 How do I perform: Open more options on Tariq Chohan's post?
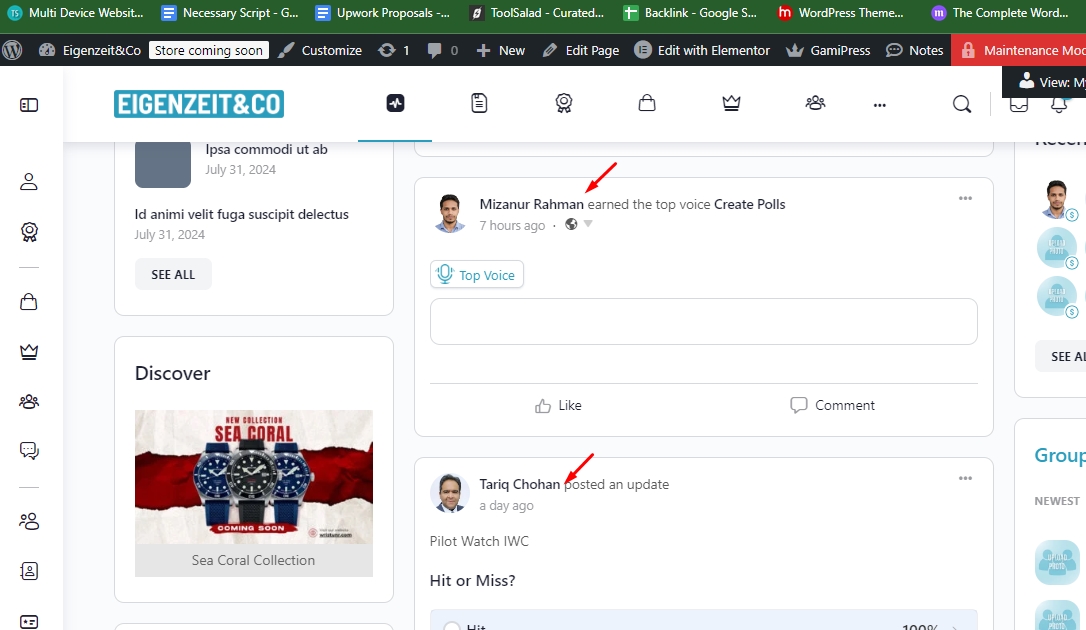point(965,478)
